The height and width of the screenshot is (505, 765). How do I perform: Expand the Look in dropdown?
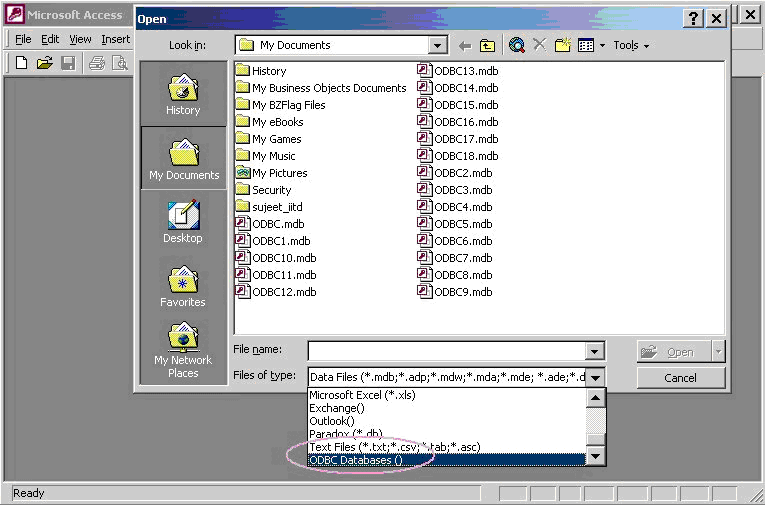[438, 46]
